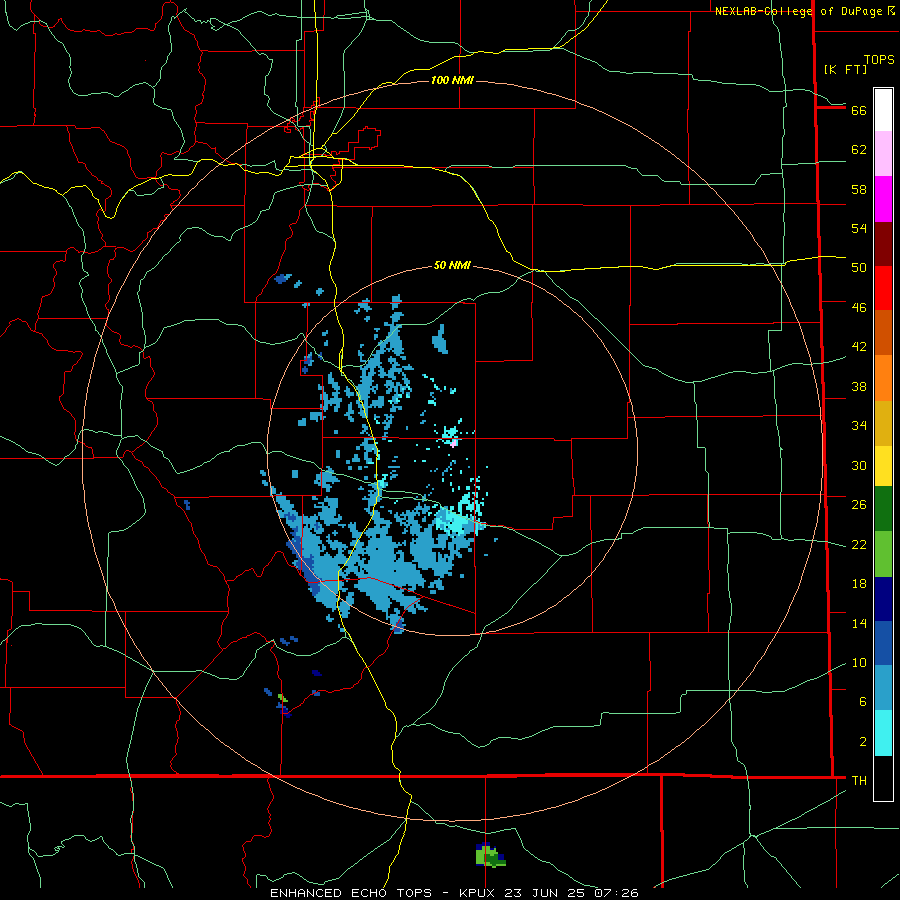Click the black TH swatch at the scale bottom
The image size is (900, 900).
tap(883, 778)
